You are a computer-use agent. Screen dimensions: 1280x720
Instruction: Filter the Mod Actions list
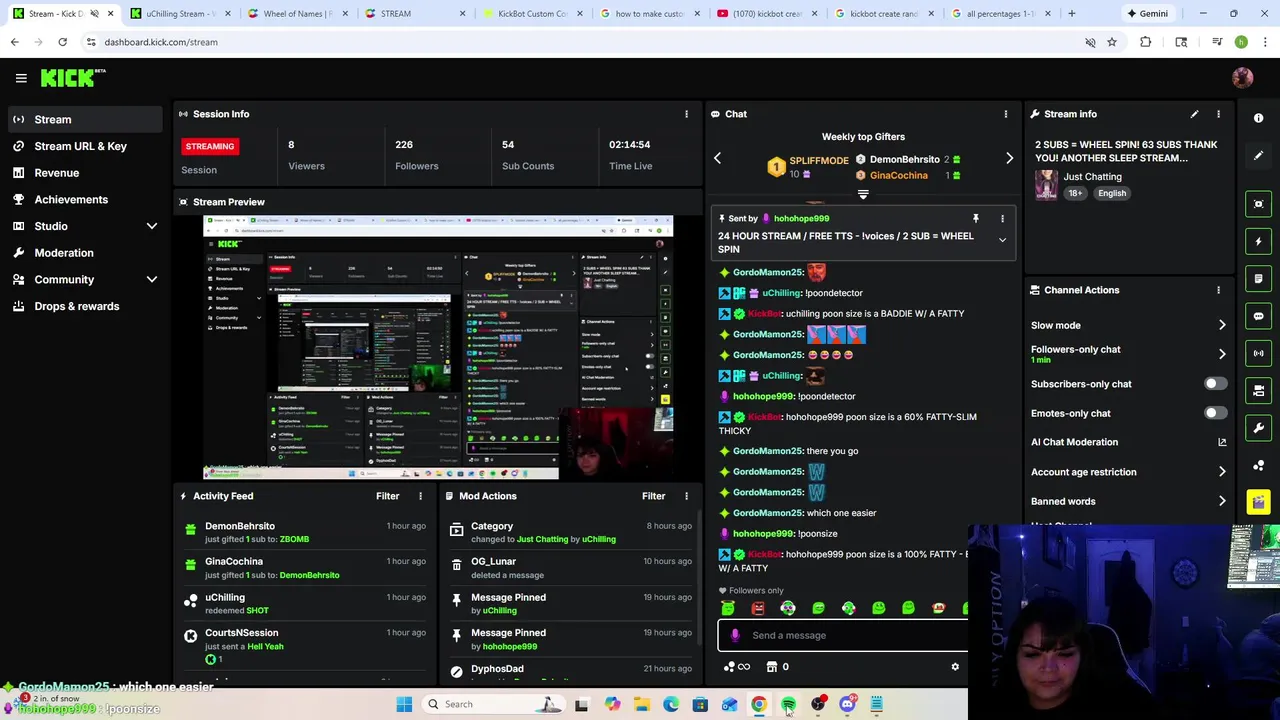653,496
